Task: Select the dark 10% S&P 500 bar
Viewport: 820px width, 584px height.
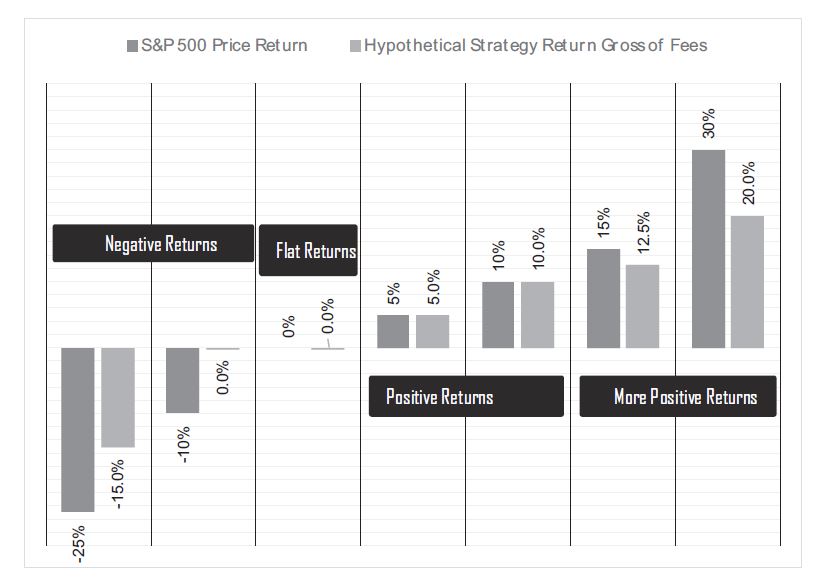Action: pyautogui.click(x=498, y=315)
